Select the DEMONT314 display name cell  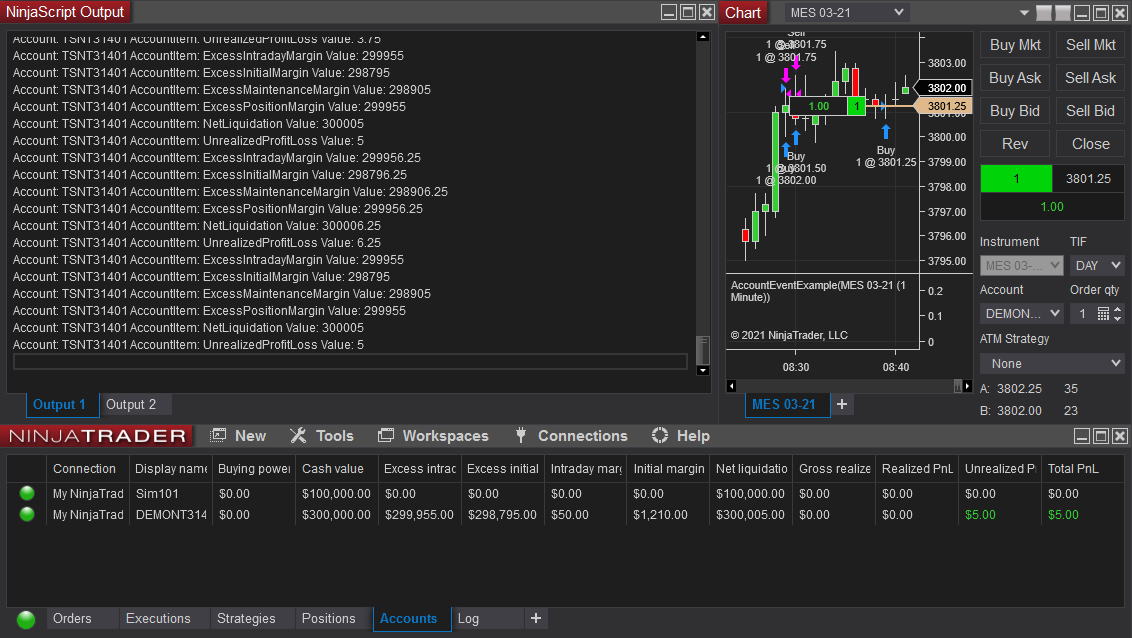pos(171,515)
